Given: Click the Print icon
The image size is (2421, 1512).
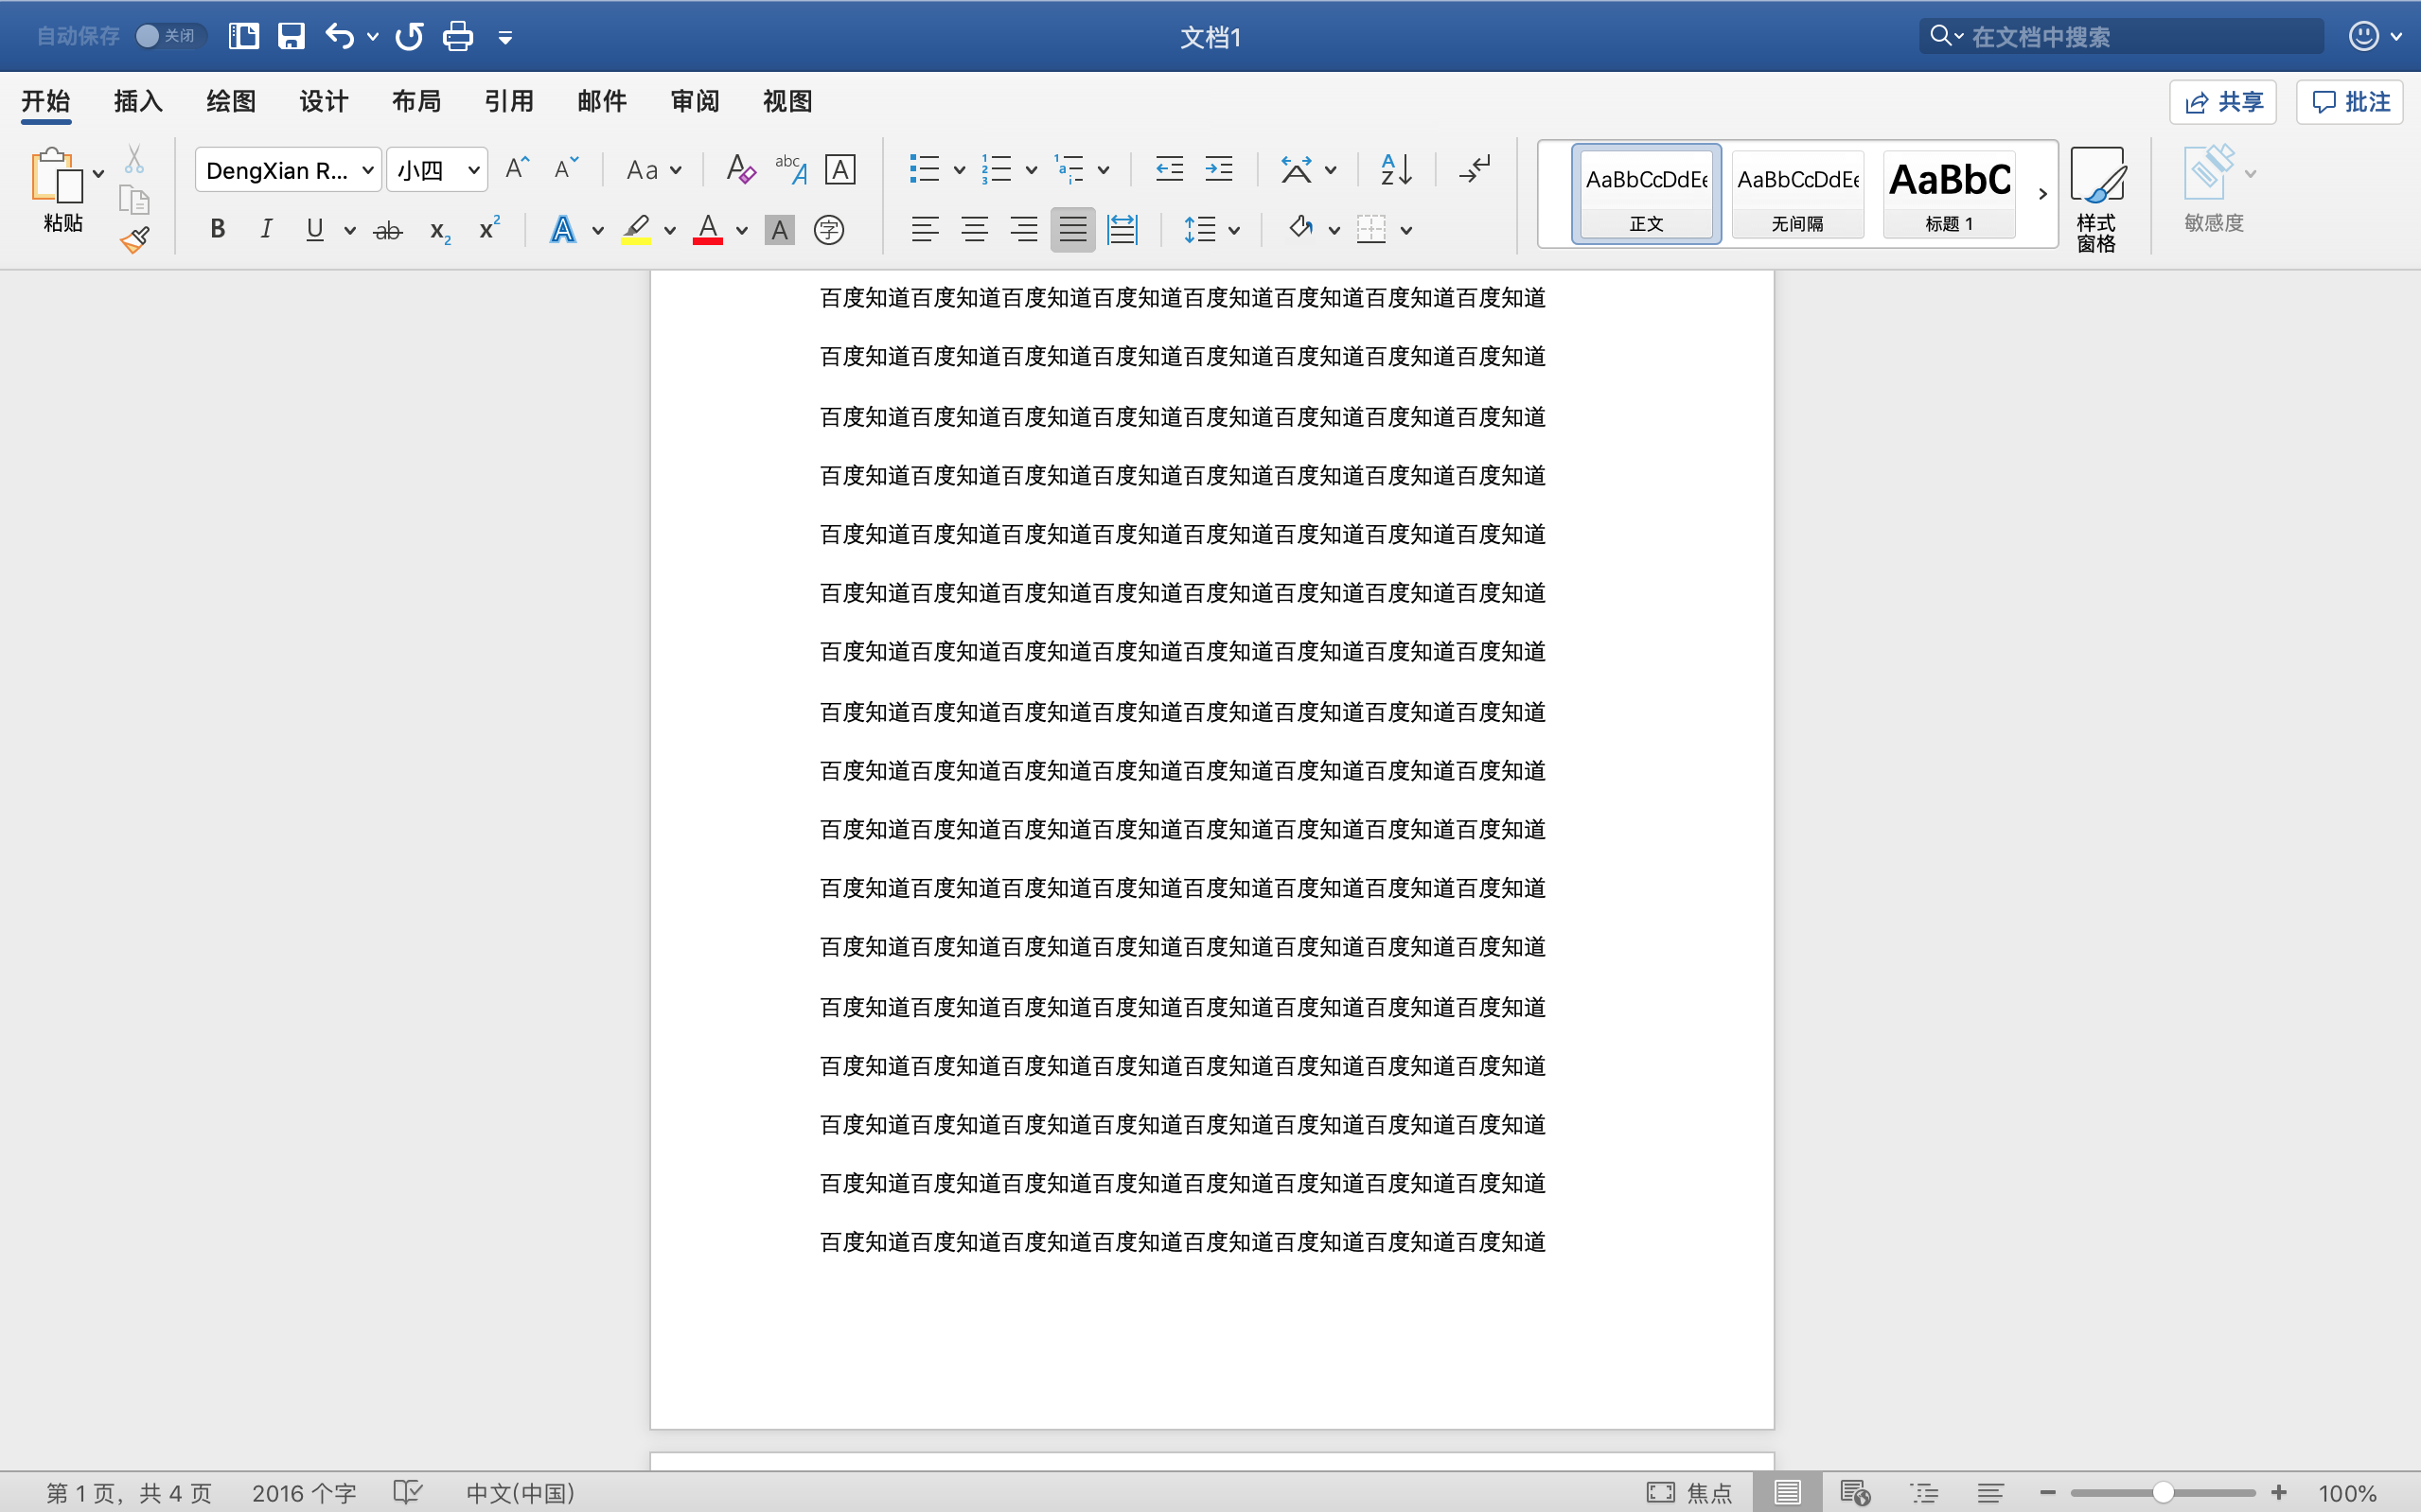Looking at the screenshot, I should click(x=458, y=37).
